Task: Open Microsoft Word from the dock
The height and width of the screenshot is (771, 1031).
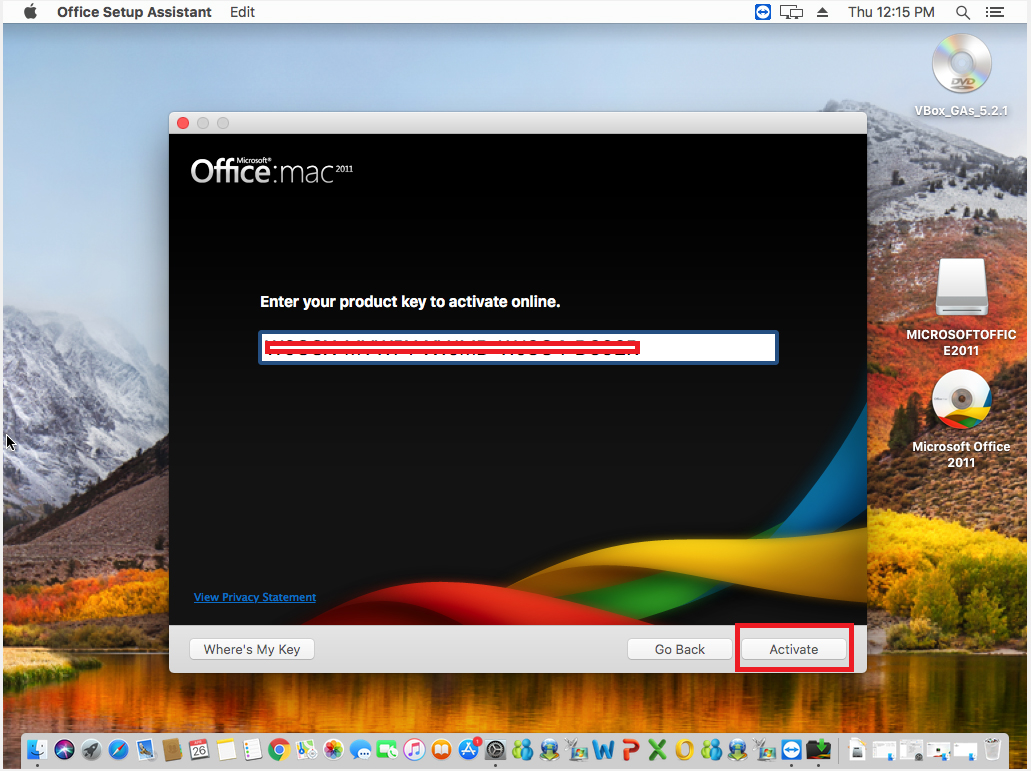Action: (603, 749)
